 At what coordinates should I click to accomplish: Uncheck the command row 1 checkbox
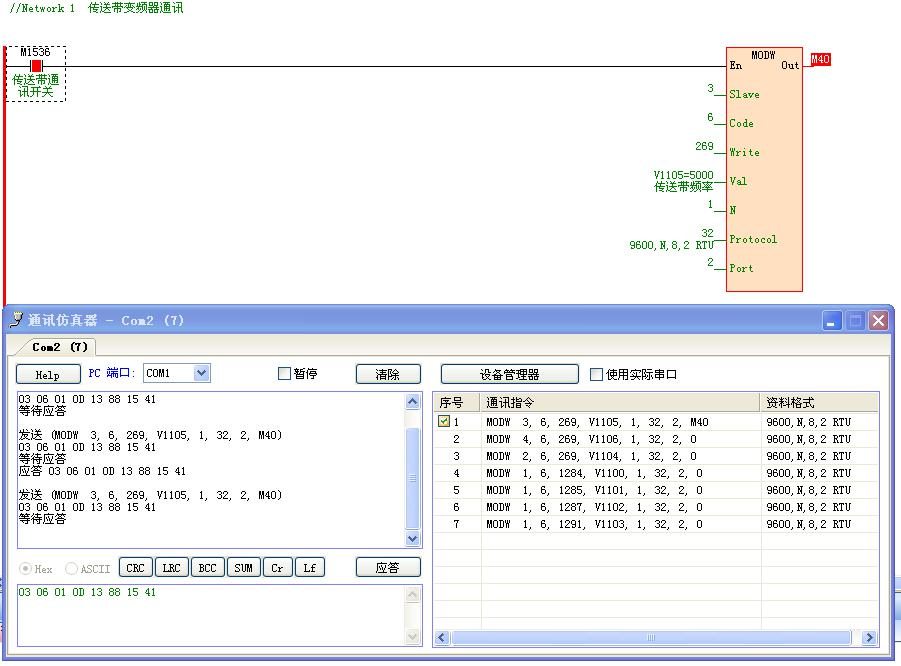tap(444, 422)
